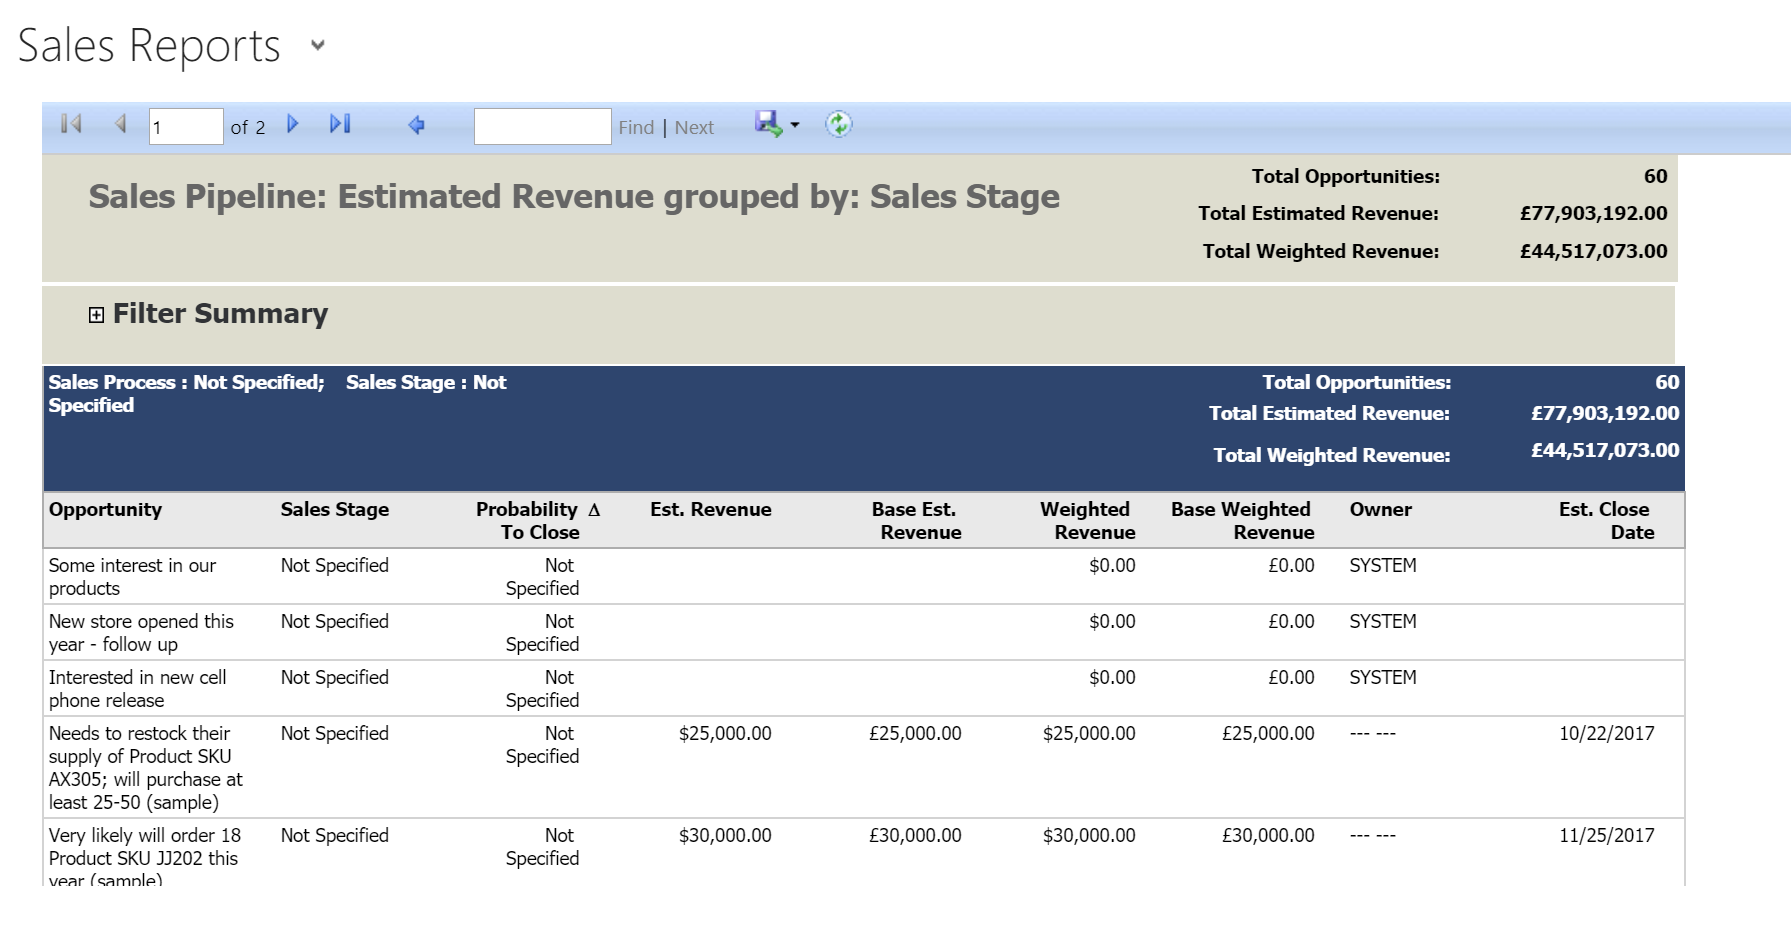Click the Next search result link
This screenshot has width=1791, height=936.
click(695, 127)
